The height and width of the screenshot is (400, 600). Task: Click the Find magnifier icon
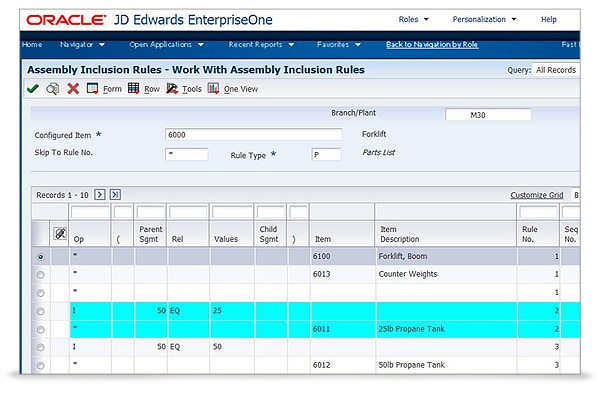tap(52, 89)
